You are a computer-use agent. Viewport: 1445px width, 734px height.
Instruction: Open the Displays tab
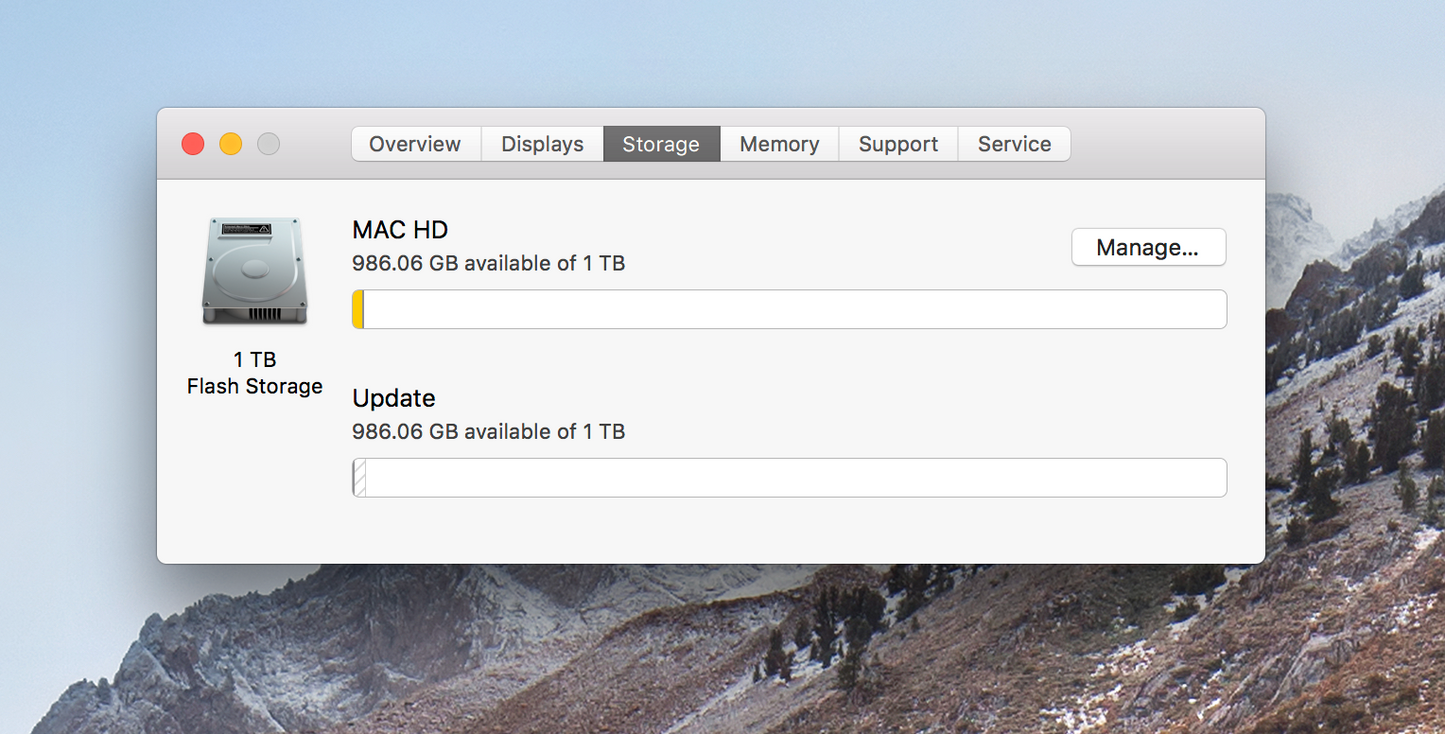[x=541, y=143]
